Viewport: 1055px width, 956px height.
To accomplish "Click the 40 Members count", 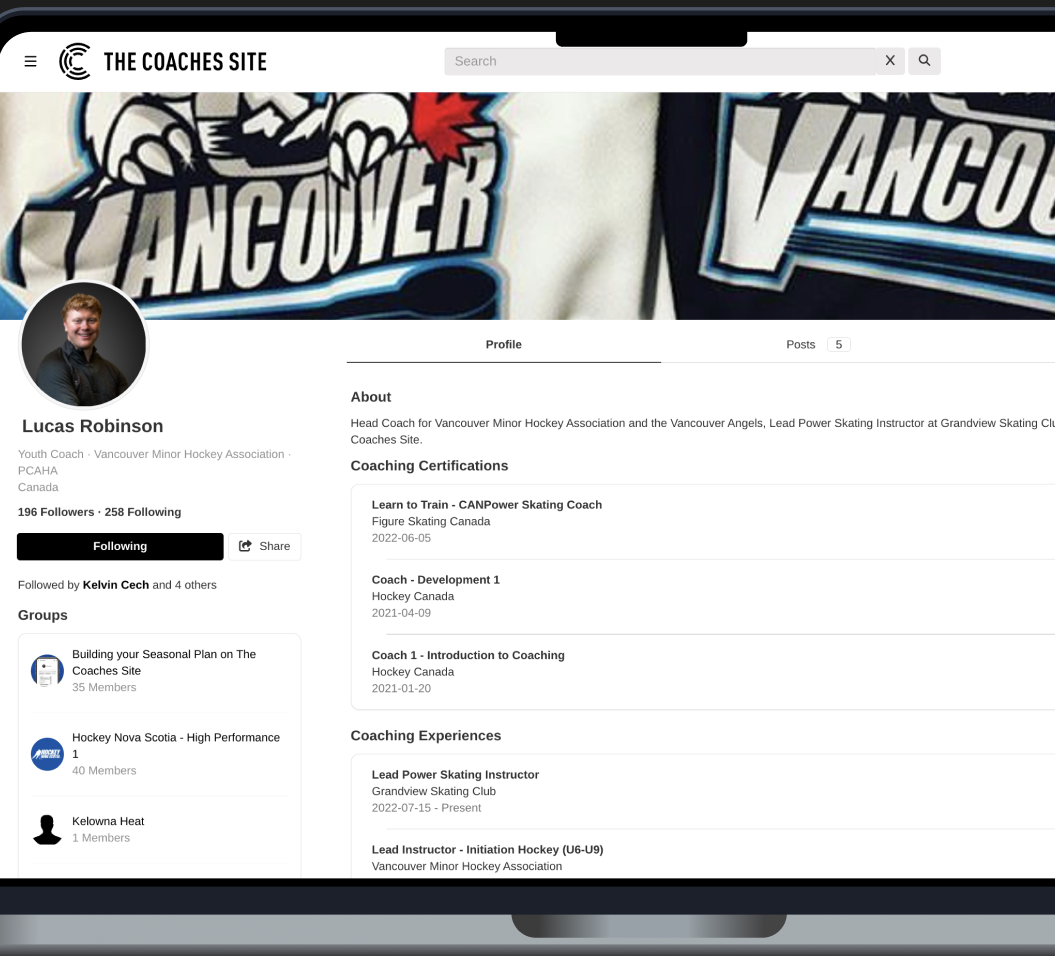I will point(104,770).
